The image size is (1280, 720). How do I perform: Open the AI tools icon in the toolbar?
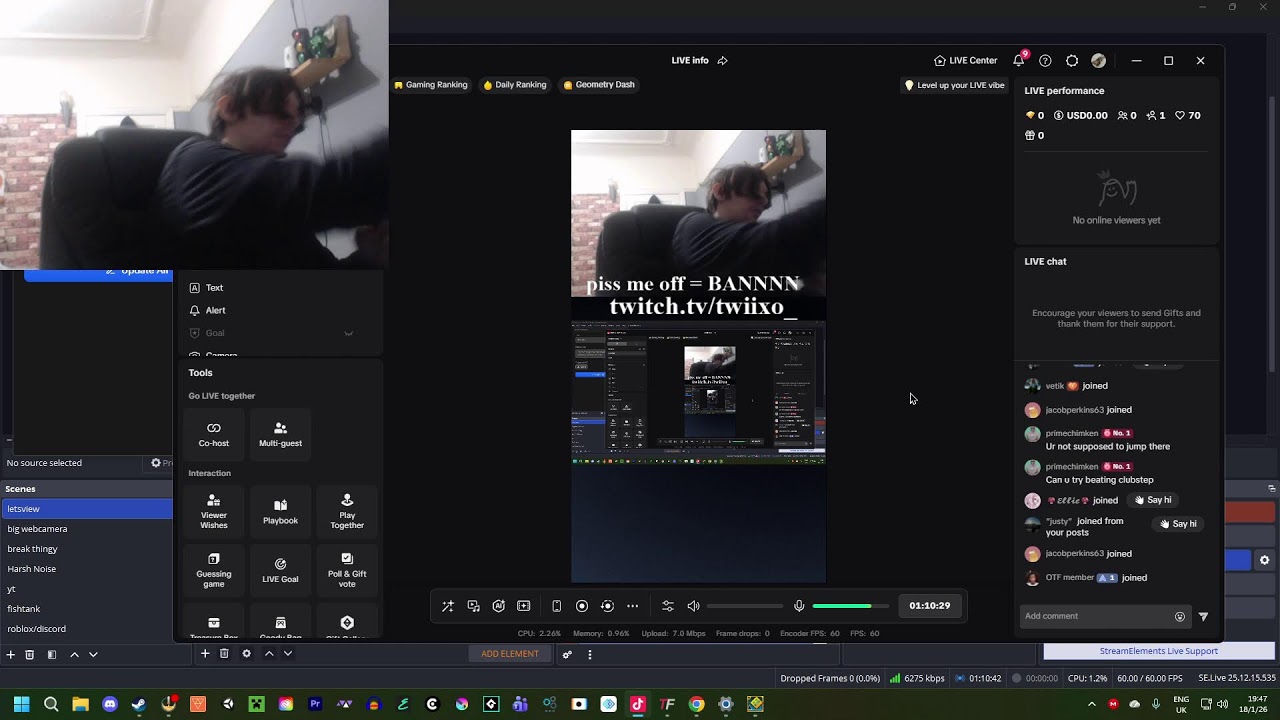pyautogui.click(x=498, y=606)
